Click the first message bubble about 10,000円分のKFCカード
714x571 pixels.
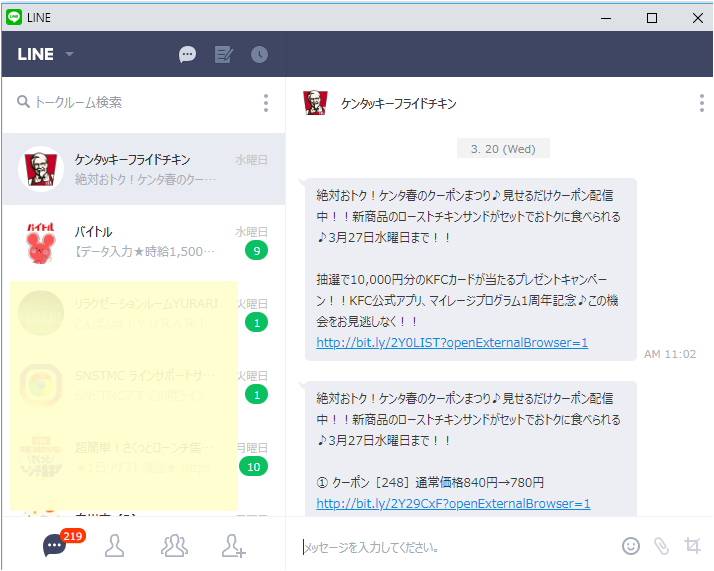[470, 270]
